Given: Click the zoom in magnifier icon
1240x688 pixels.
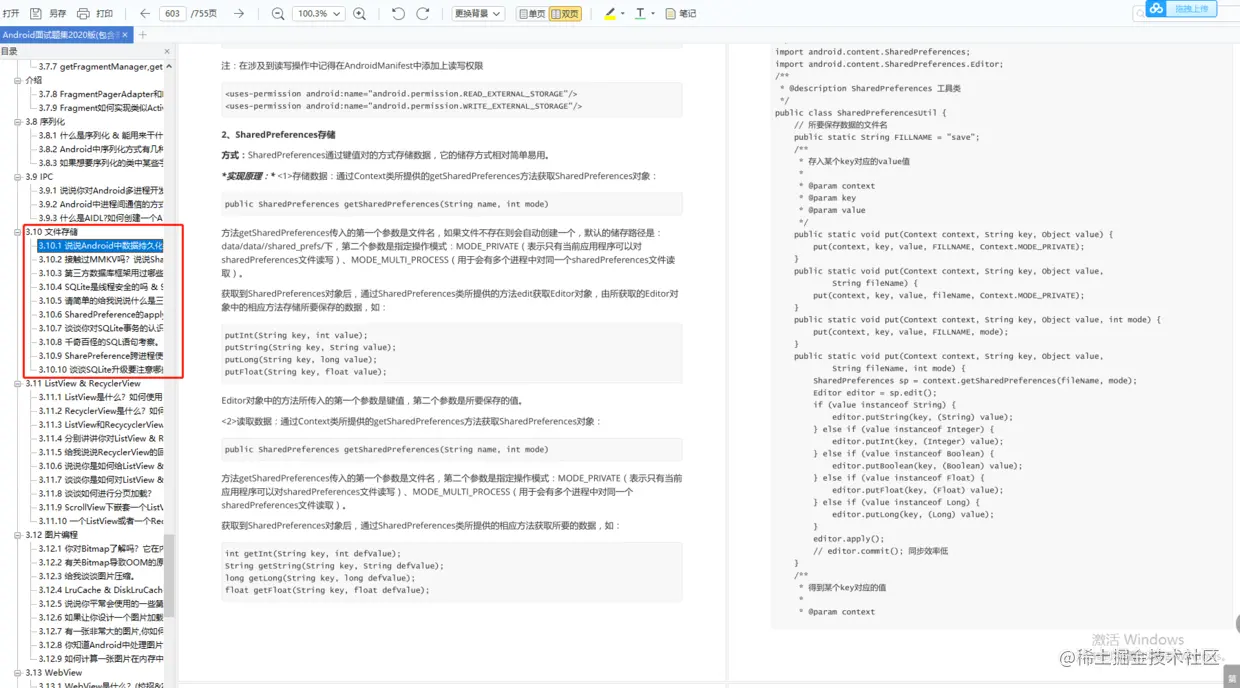Looking at the screenshot, I should click(x=359, y=14).
